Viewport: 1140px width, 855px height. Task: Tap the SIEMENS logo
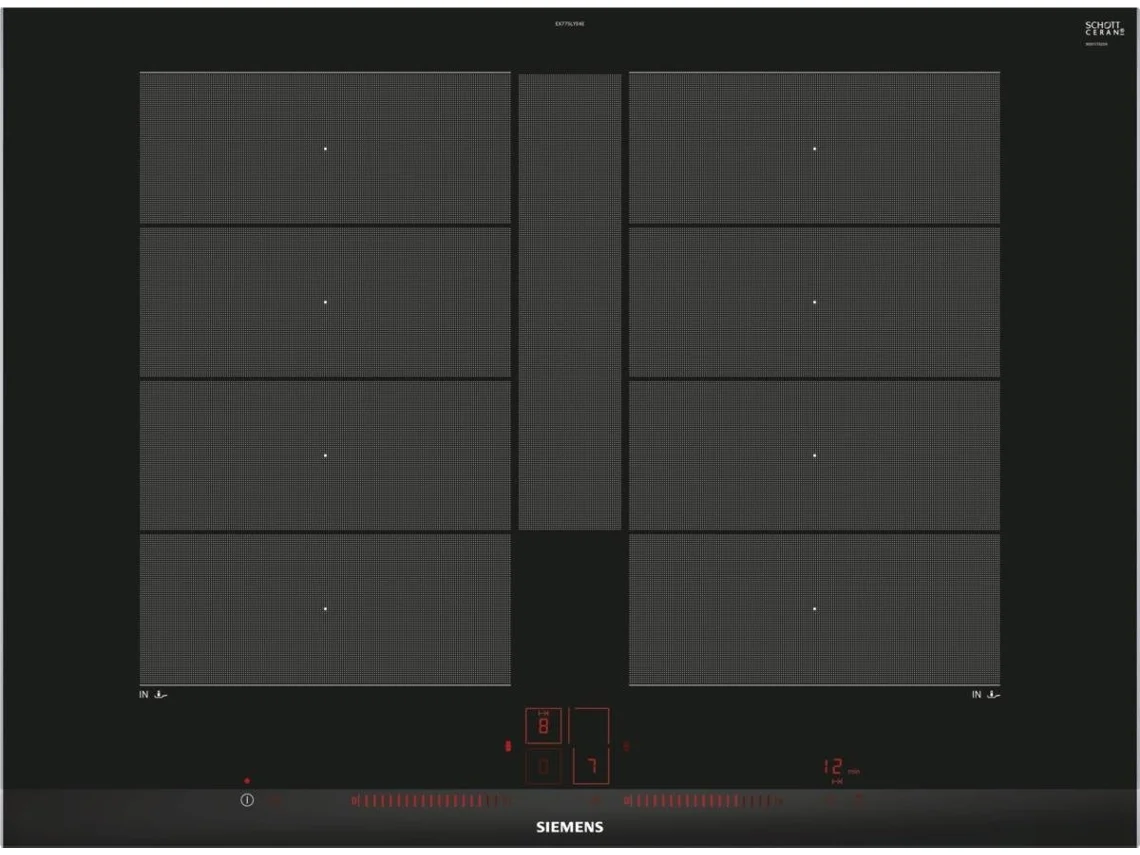click(x=570, y=827)
